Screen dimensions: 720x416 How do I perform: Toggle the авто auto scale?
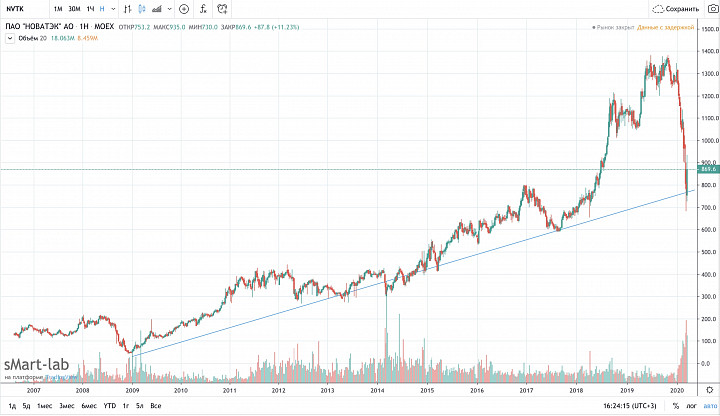pyautogui.click(x=710, y=406)
